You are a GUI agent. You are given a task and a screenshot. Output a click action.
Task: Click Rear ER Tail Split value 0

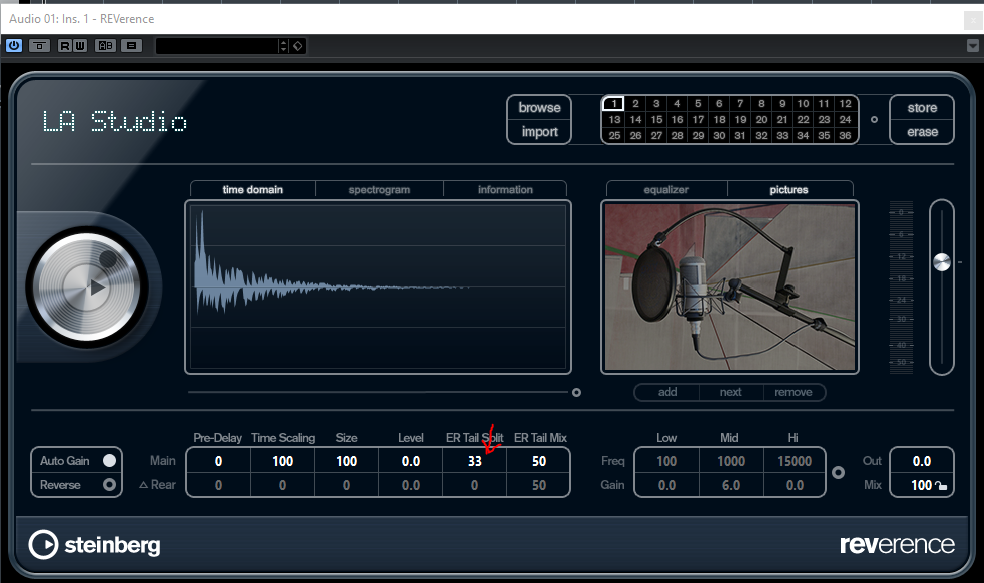coord(474,485)
